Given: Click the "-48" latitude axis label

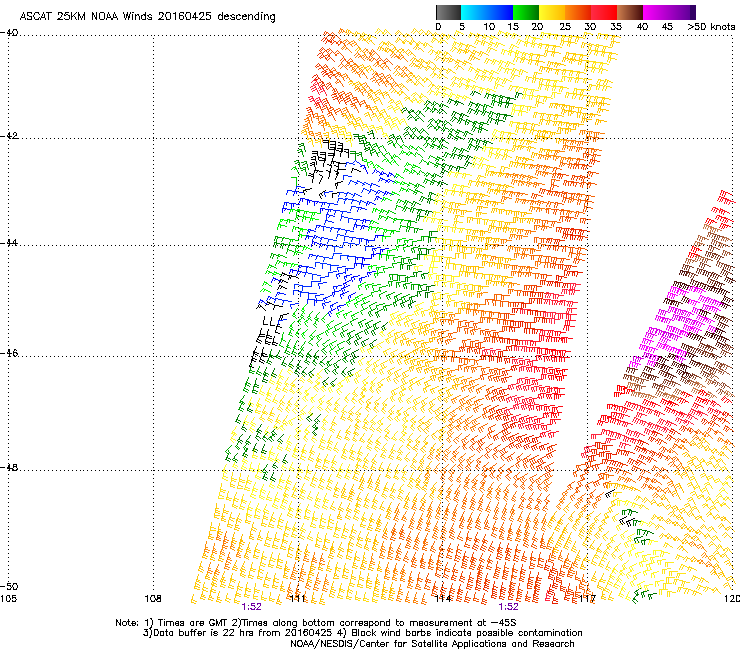Looking at the screenshot, I should 9,468.
